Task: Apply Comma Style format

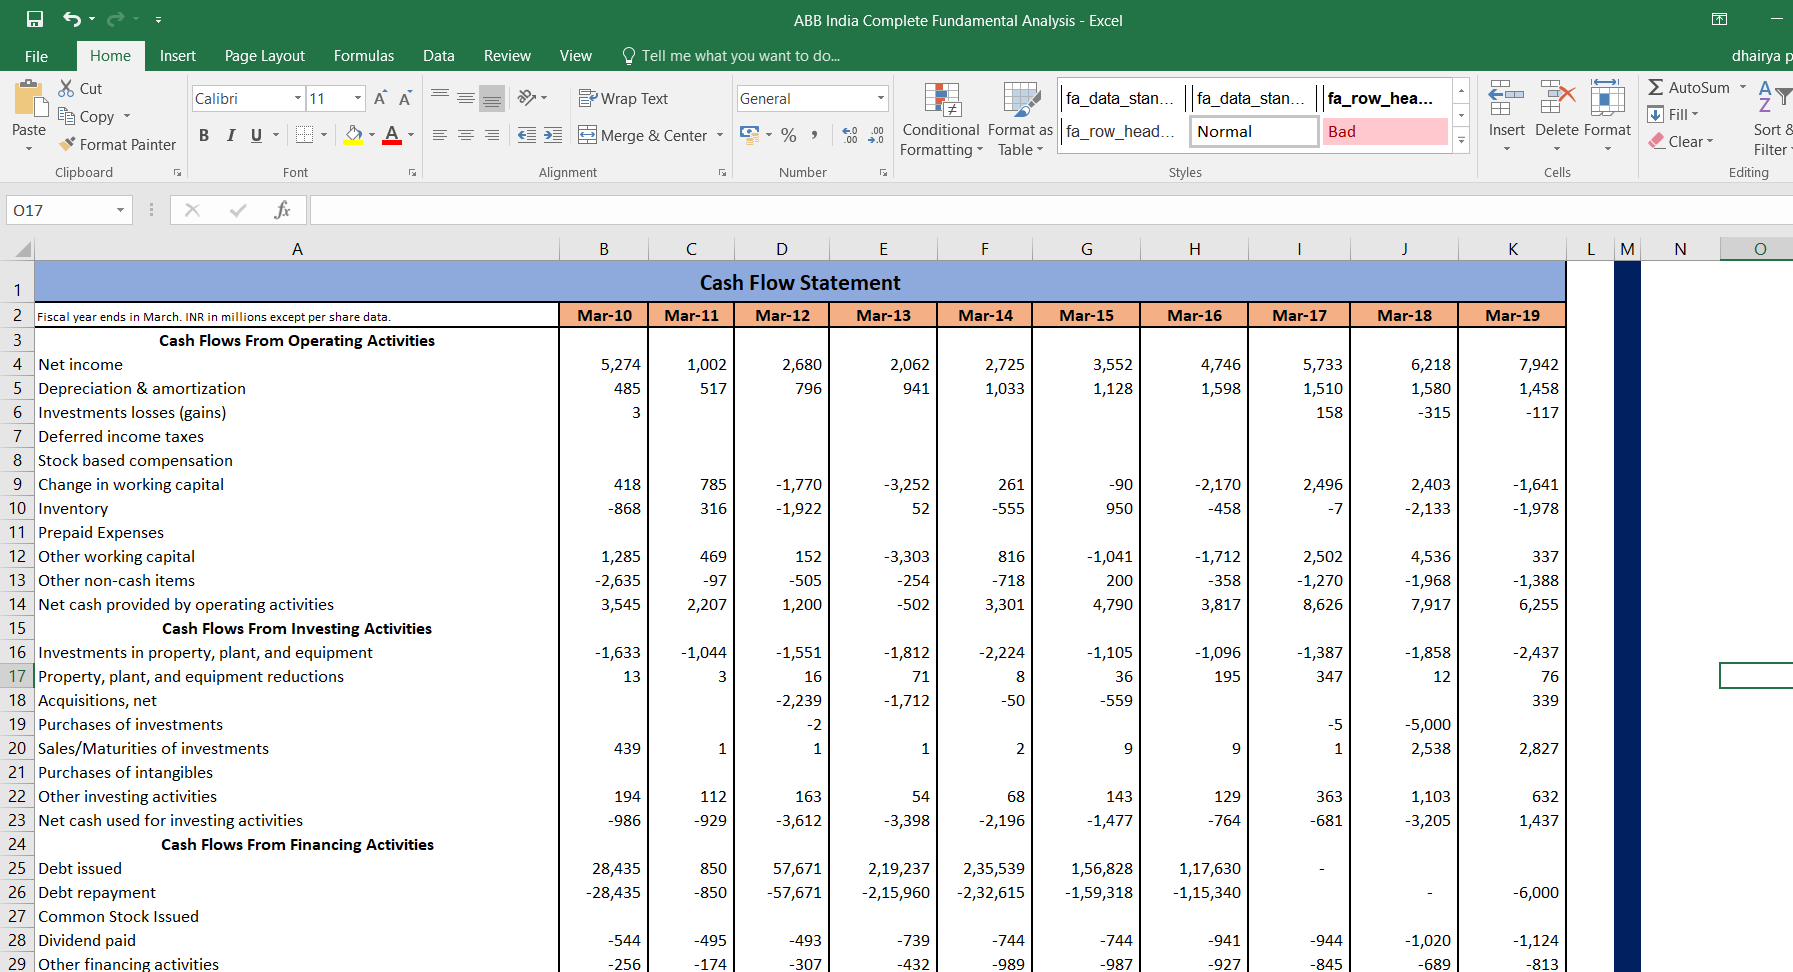Action: [x=815, y=135]
